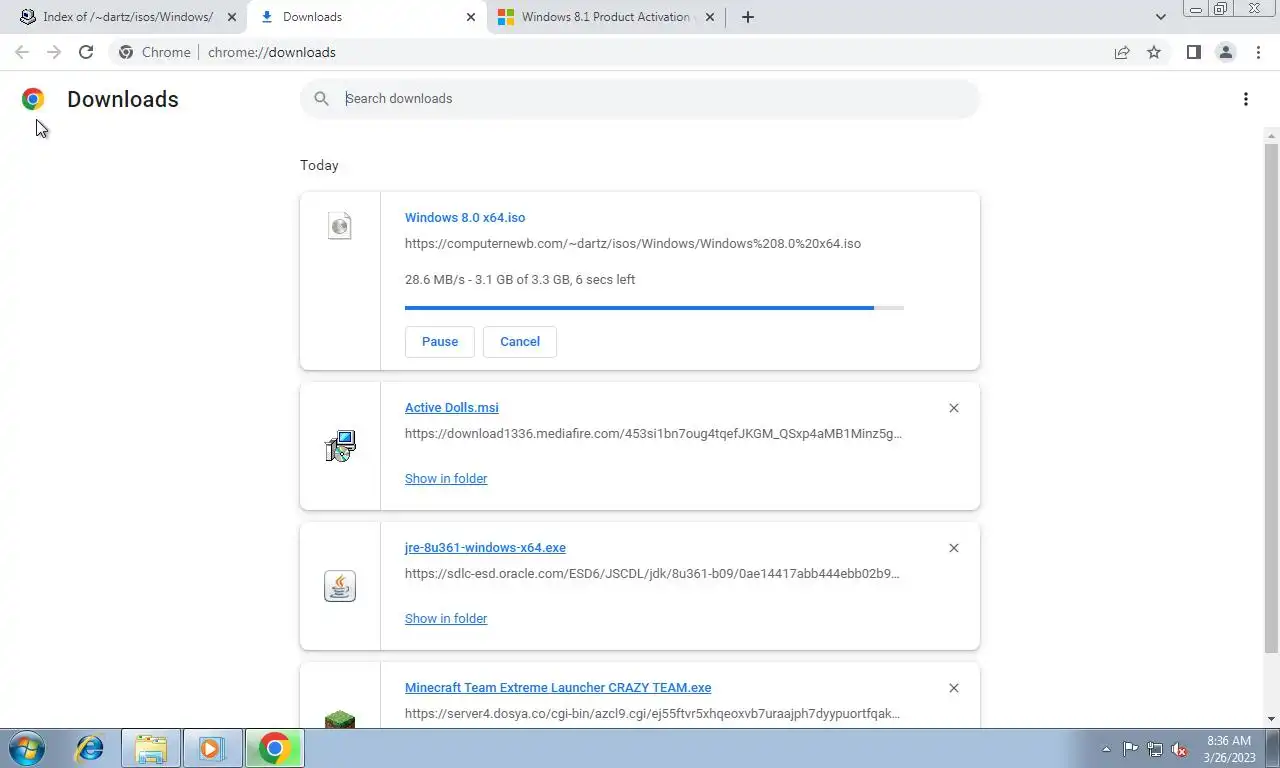Open the Chrome profile avatar
Screen dimensions: 1280x768
click(1225, 52)
